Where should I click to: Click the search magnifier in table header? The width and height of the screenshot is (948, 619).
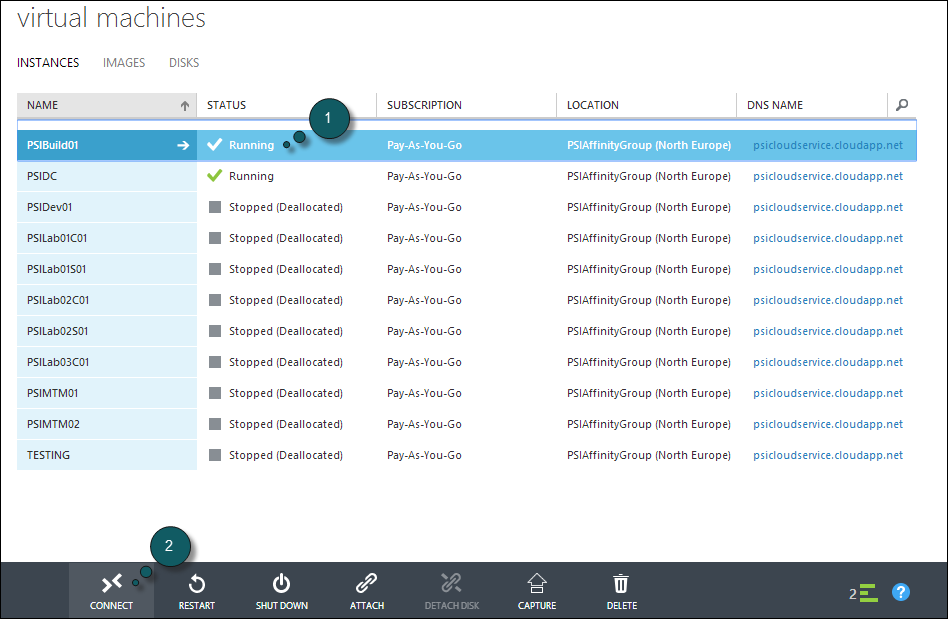tap(901, 105)
